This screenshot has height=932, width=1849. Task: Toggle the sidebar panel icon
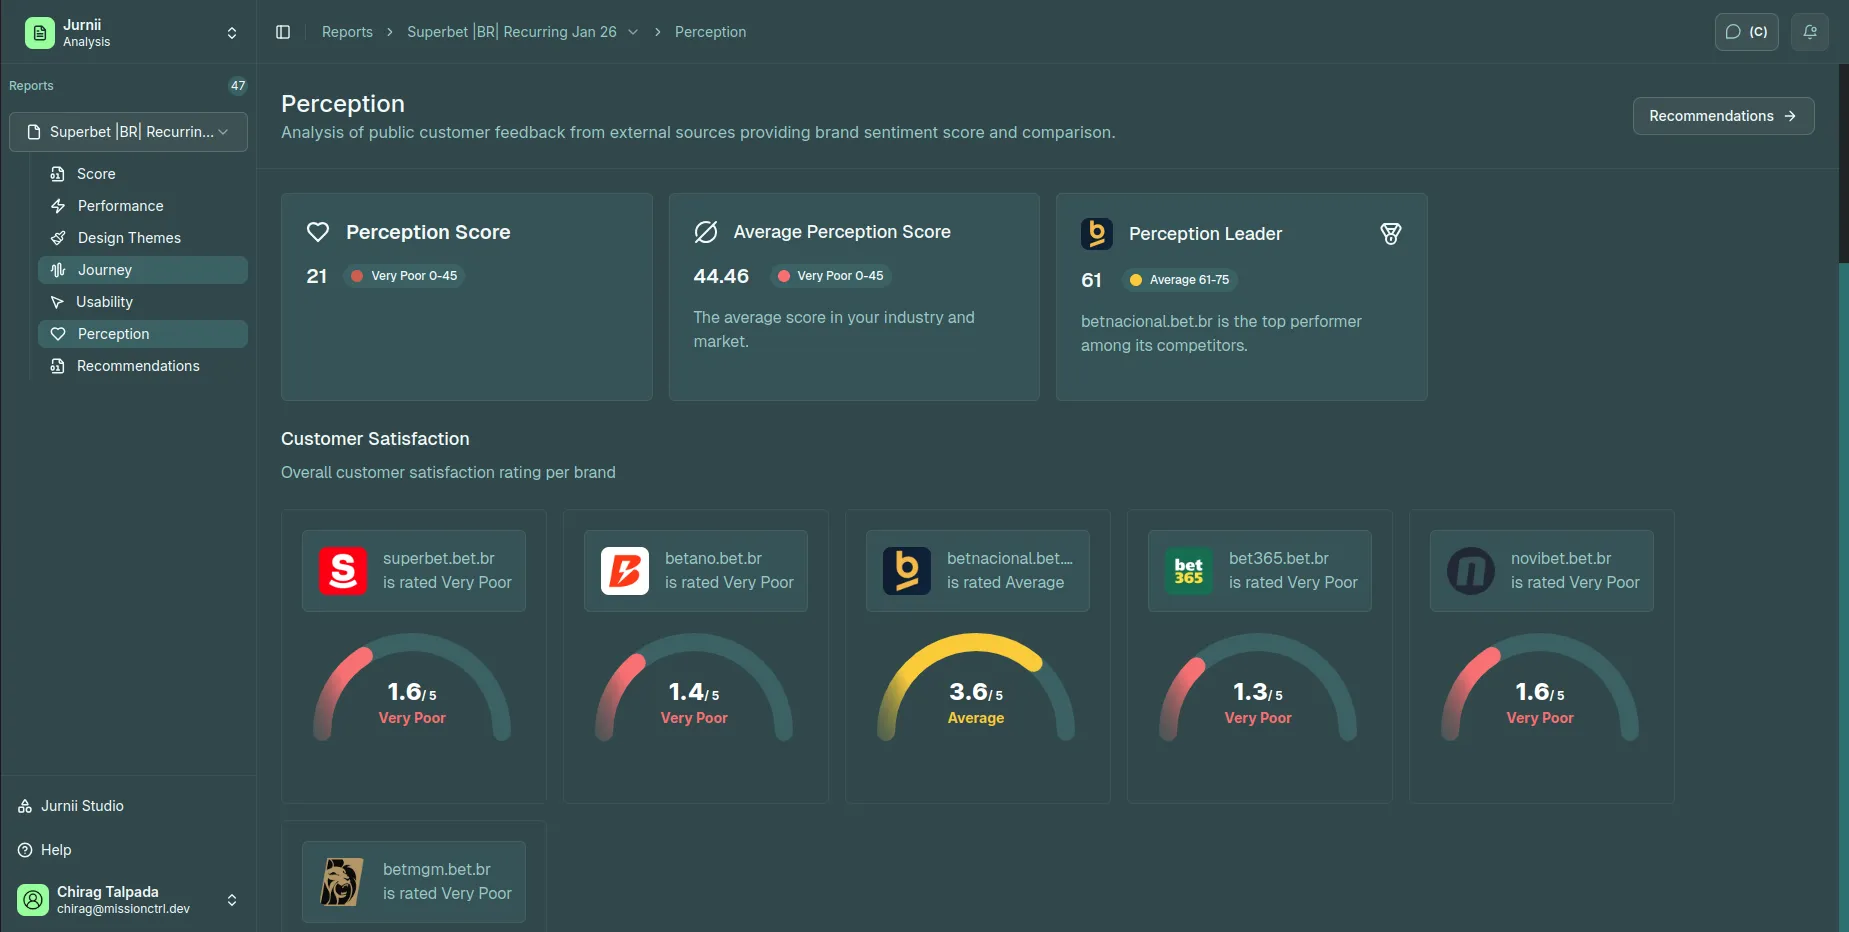click(283, 32)
